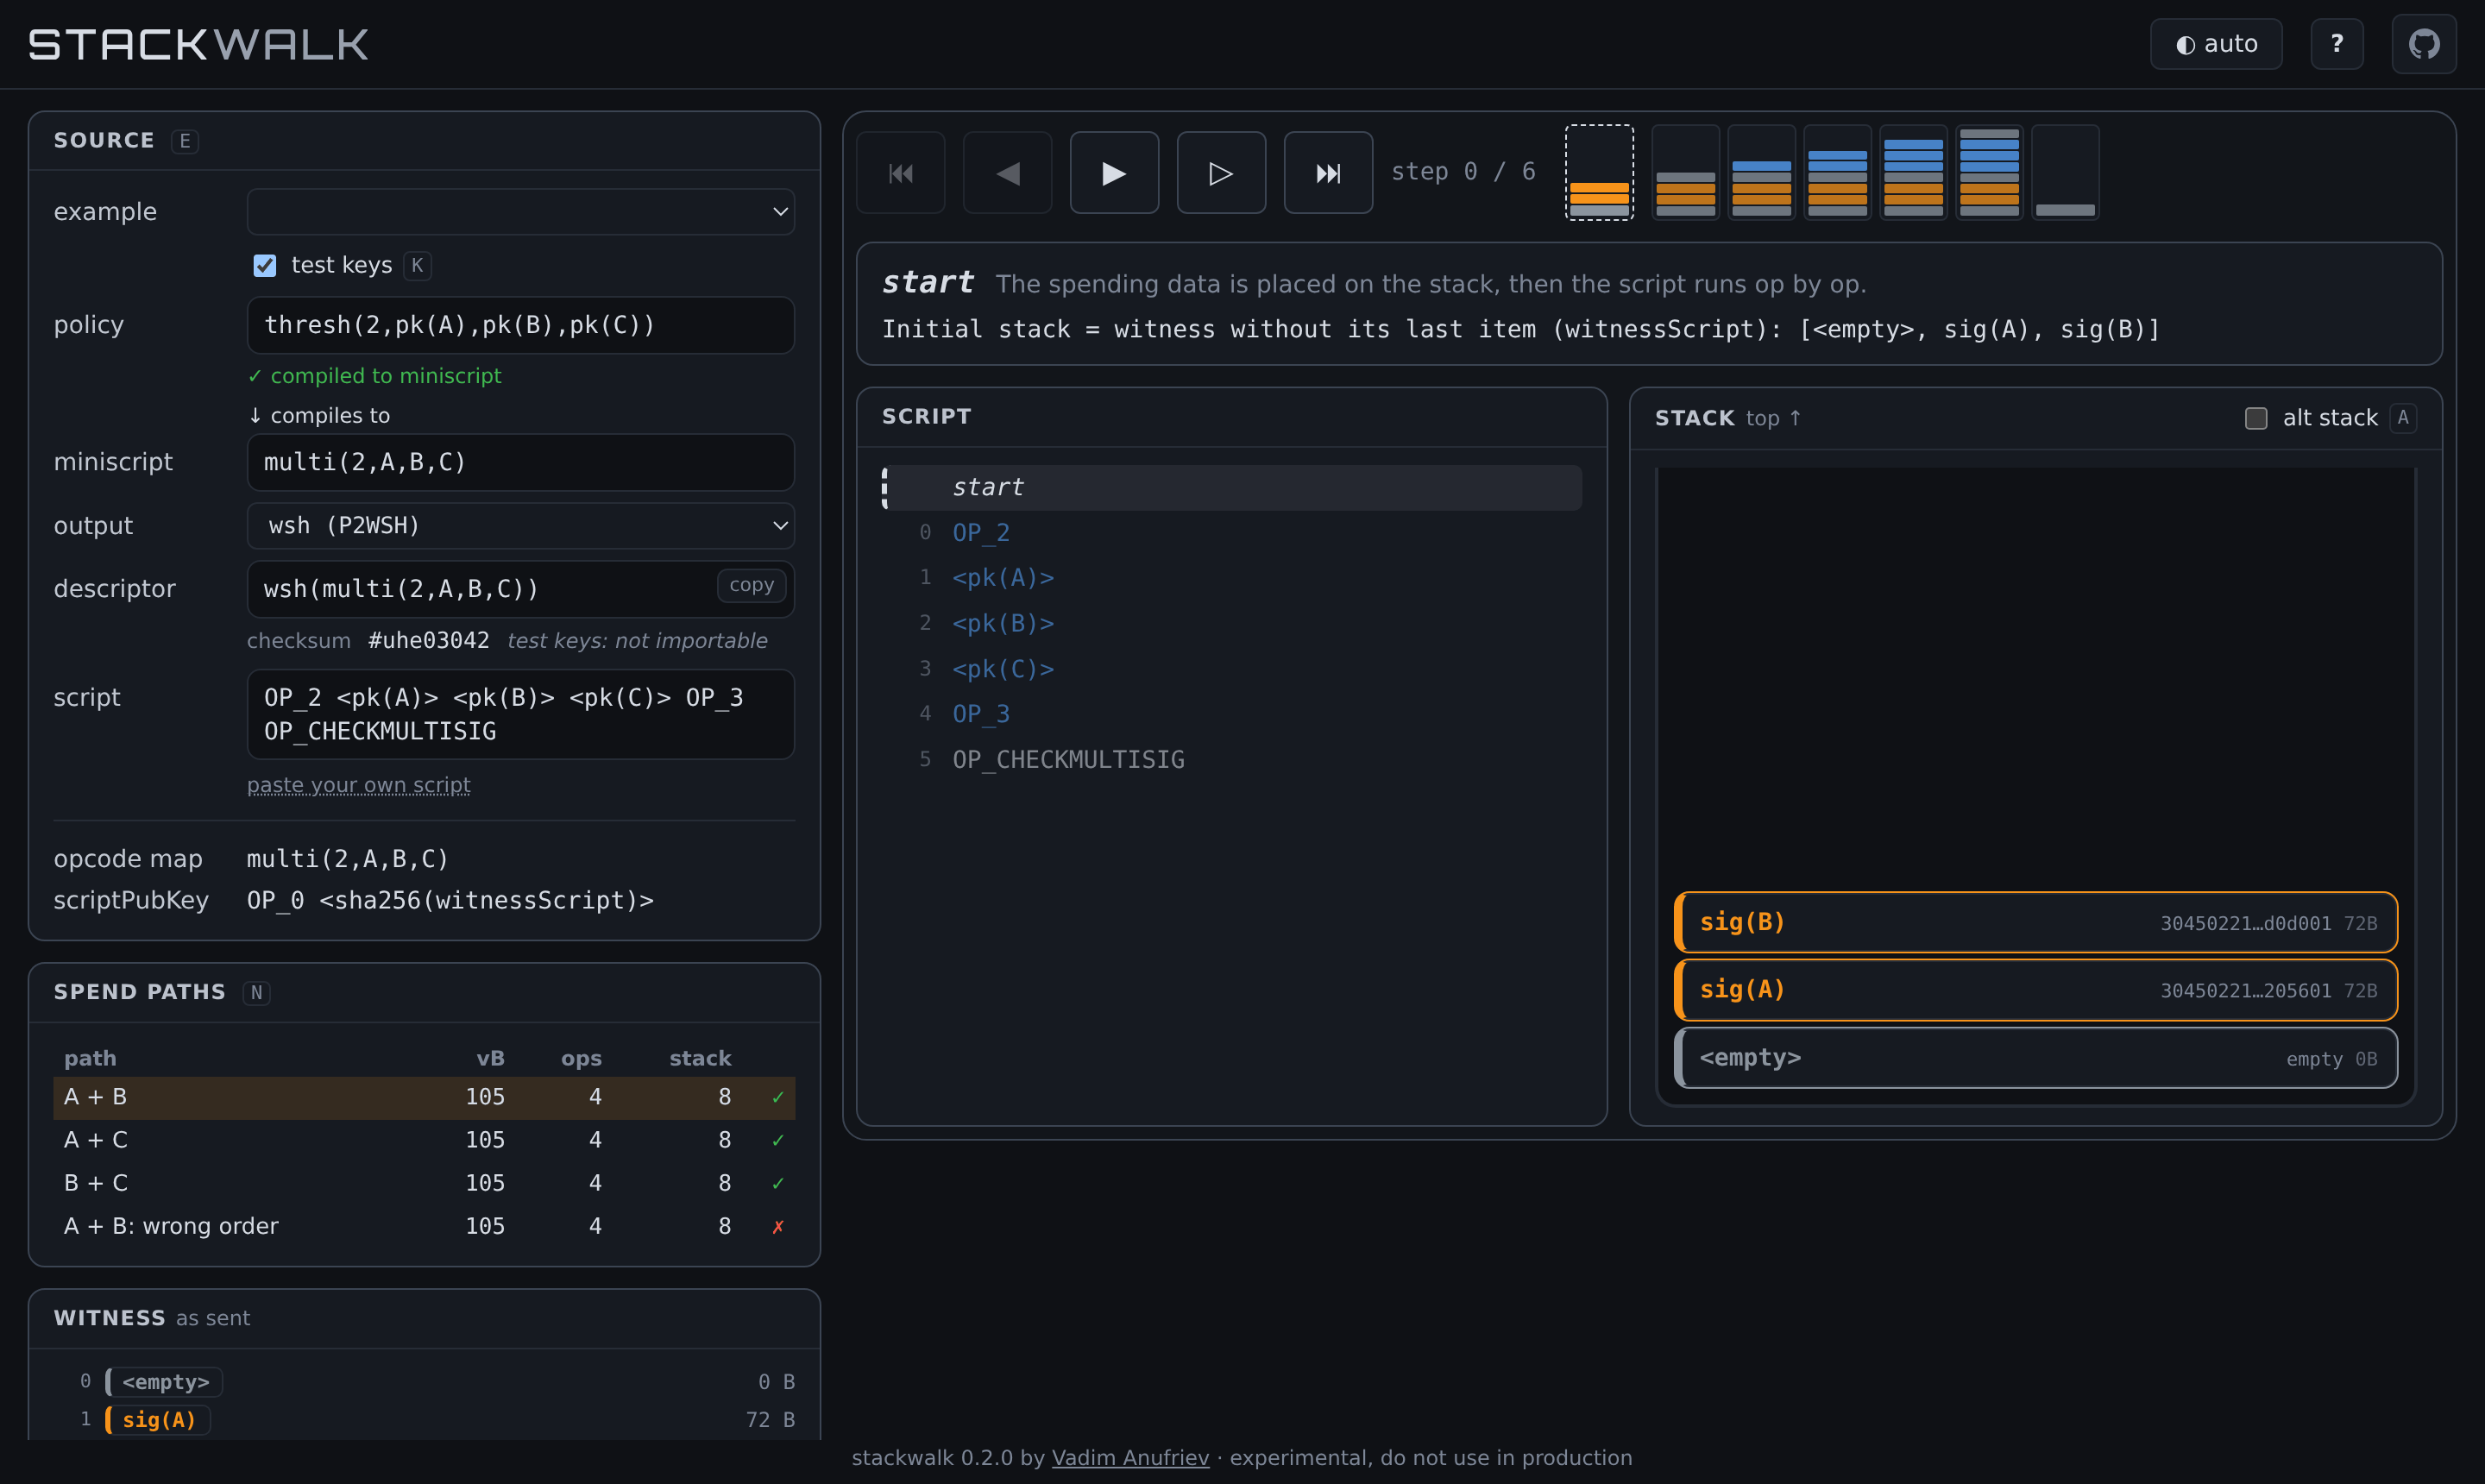Click paste your own script link
The height and width of the screenshot is (1484, 2485).
pos(358,785)
